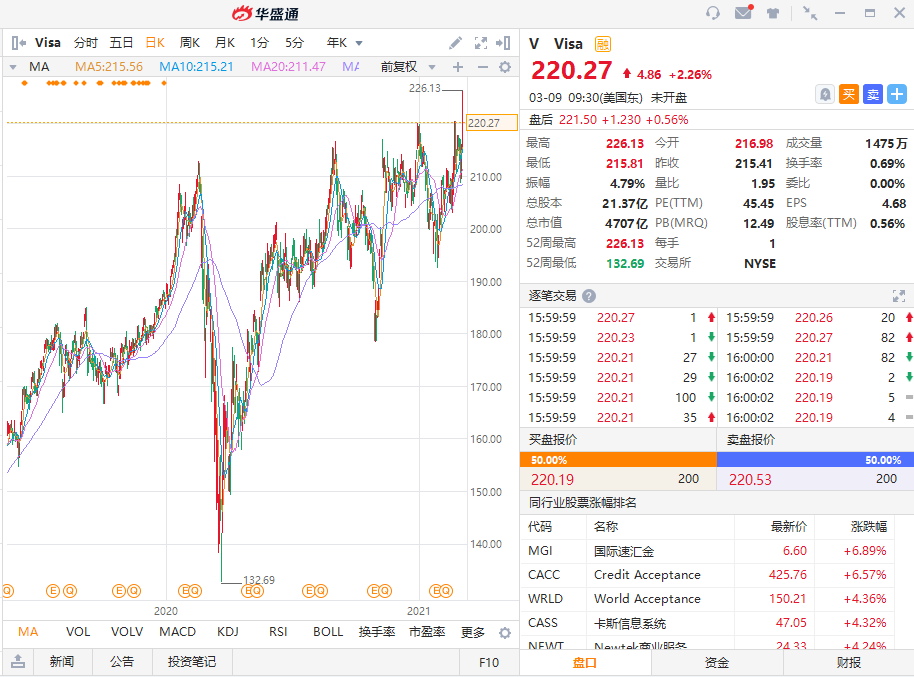Open 更多 indicators

point(473,632)
